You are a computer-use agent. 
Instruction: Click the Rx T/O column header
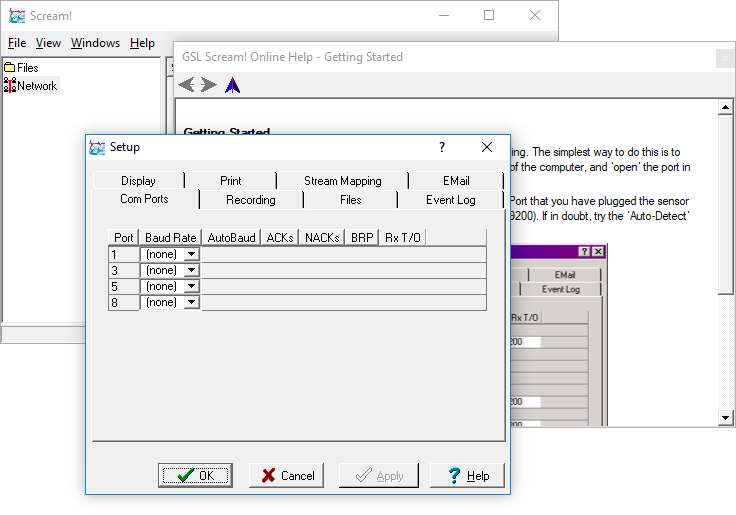403,238
